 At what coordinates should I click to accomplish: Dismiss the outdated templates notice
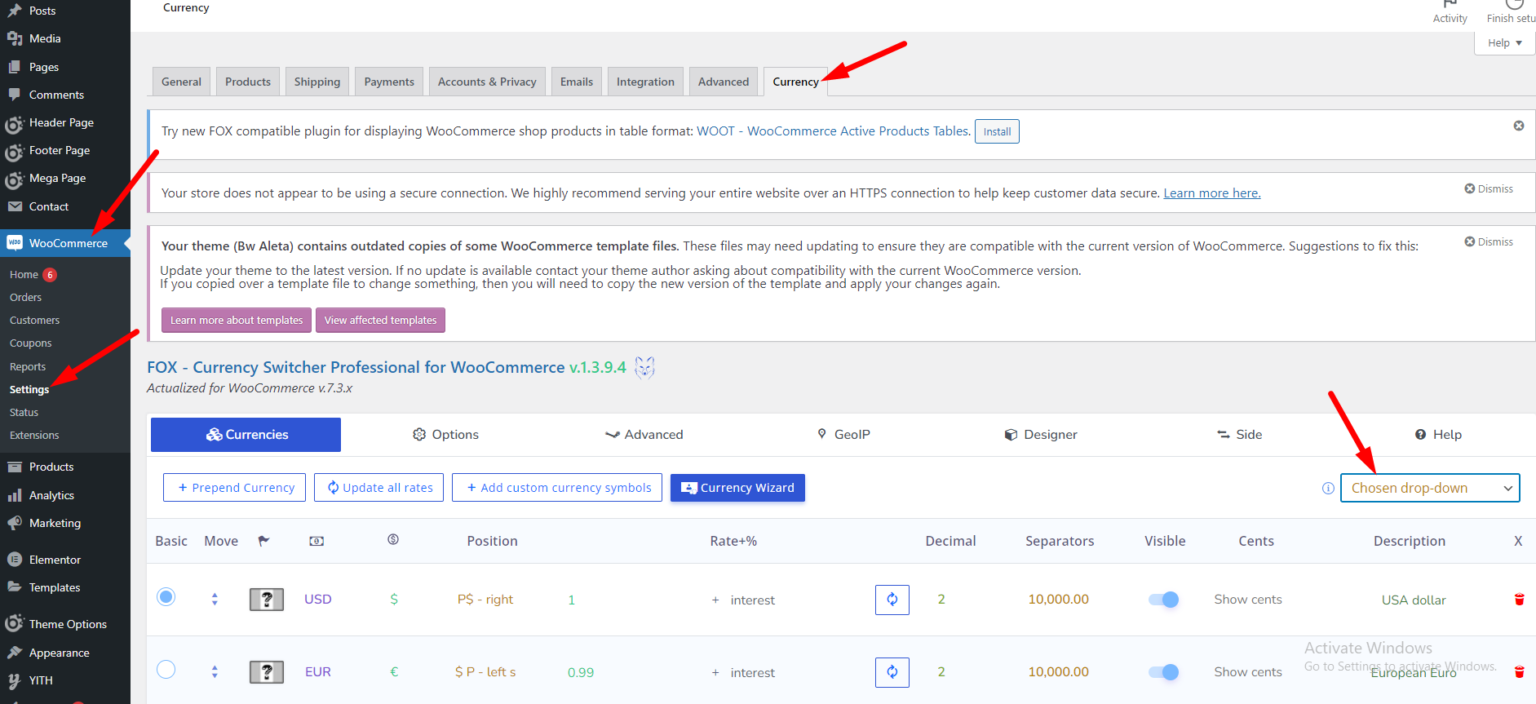[1488, 241]
